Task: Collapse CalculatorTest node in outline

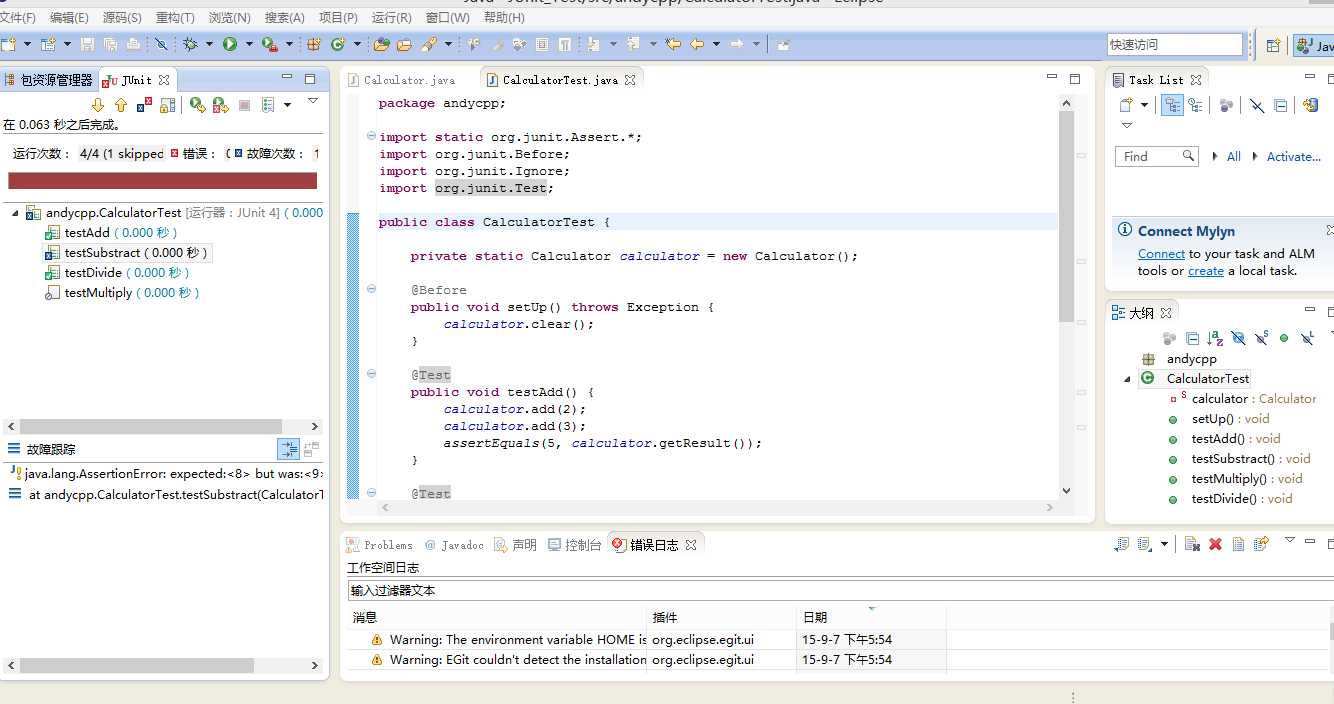Action: [1128, 379]
